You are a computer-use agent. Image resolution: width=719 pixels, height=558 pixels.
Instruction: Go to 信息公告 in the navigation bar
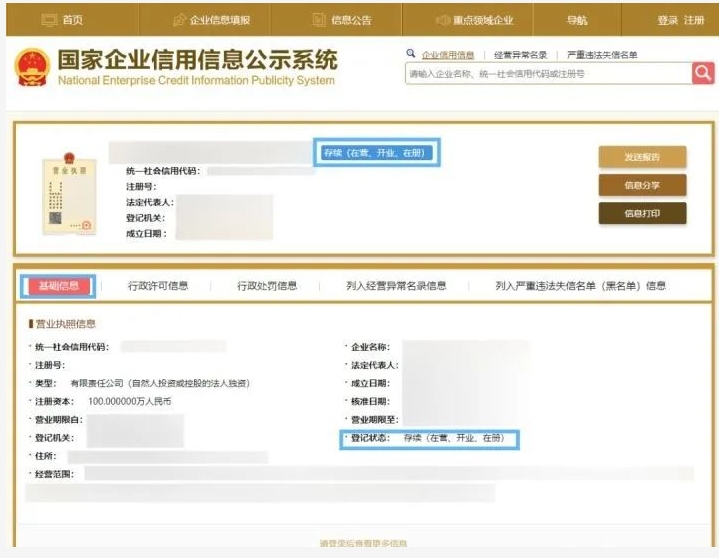[351, 20]
